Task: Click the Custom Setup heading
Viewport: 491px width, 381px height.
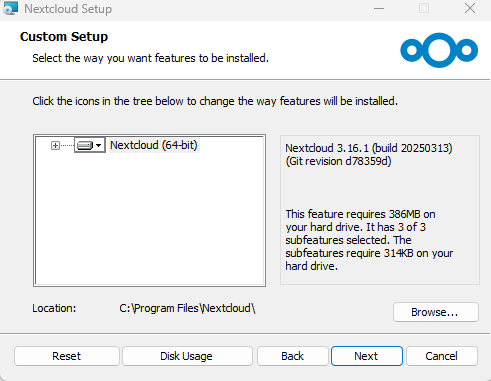Action: pos(64,37)
